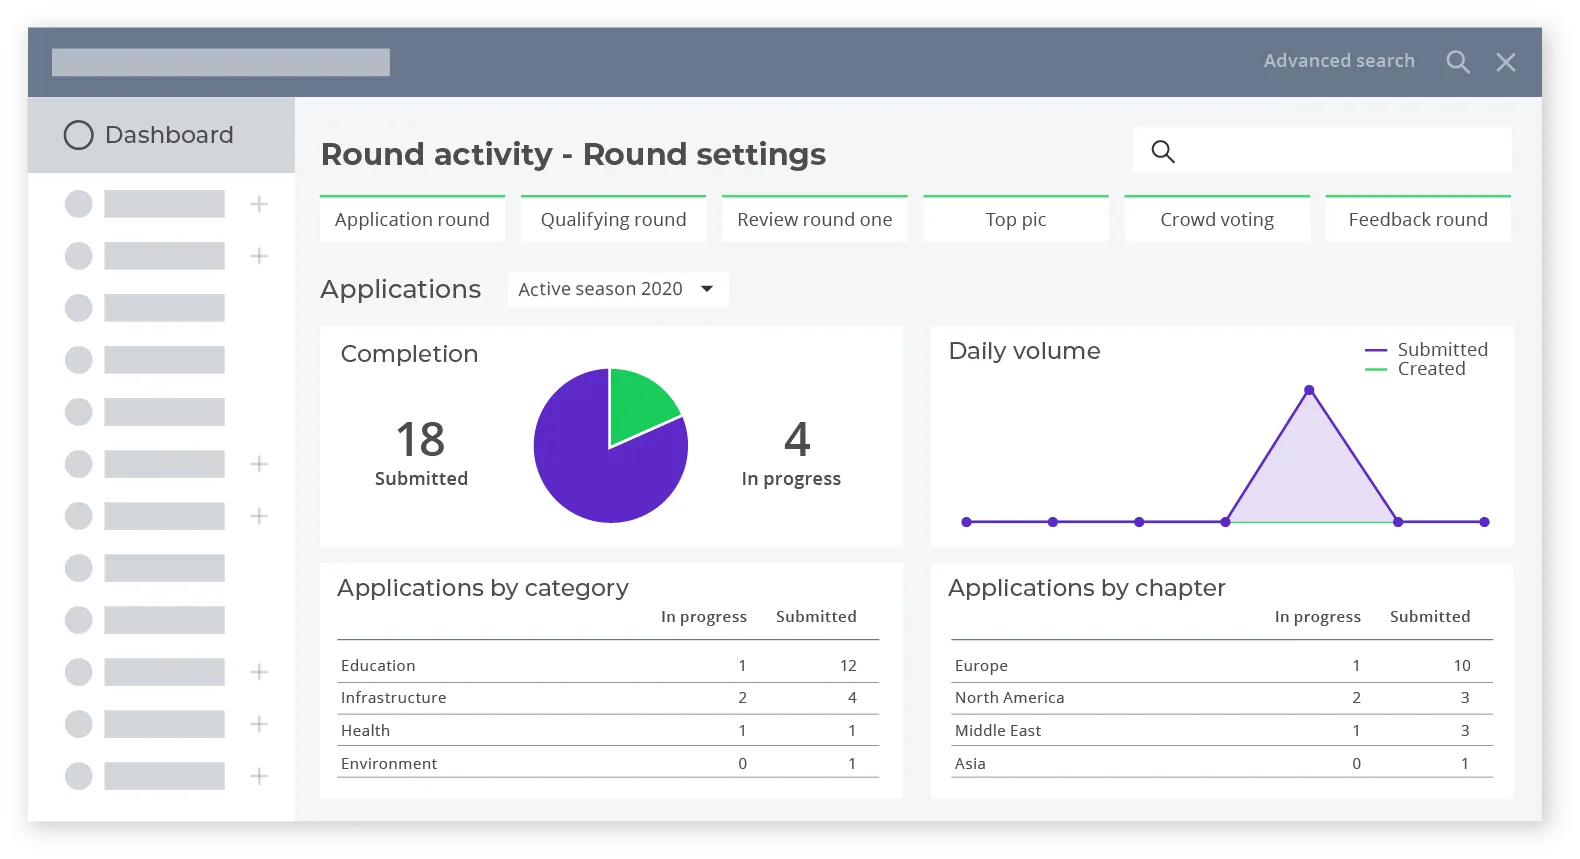Switch to the Application round tab
Screen dimensions: 1580x859
[412, 219]
